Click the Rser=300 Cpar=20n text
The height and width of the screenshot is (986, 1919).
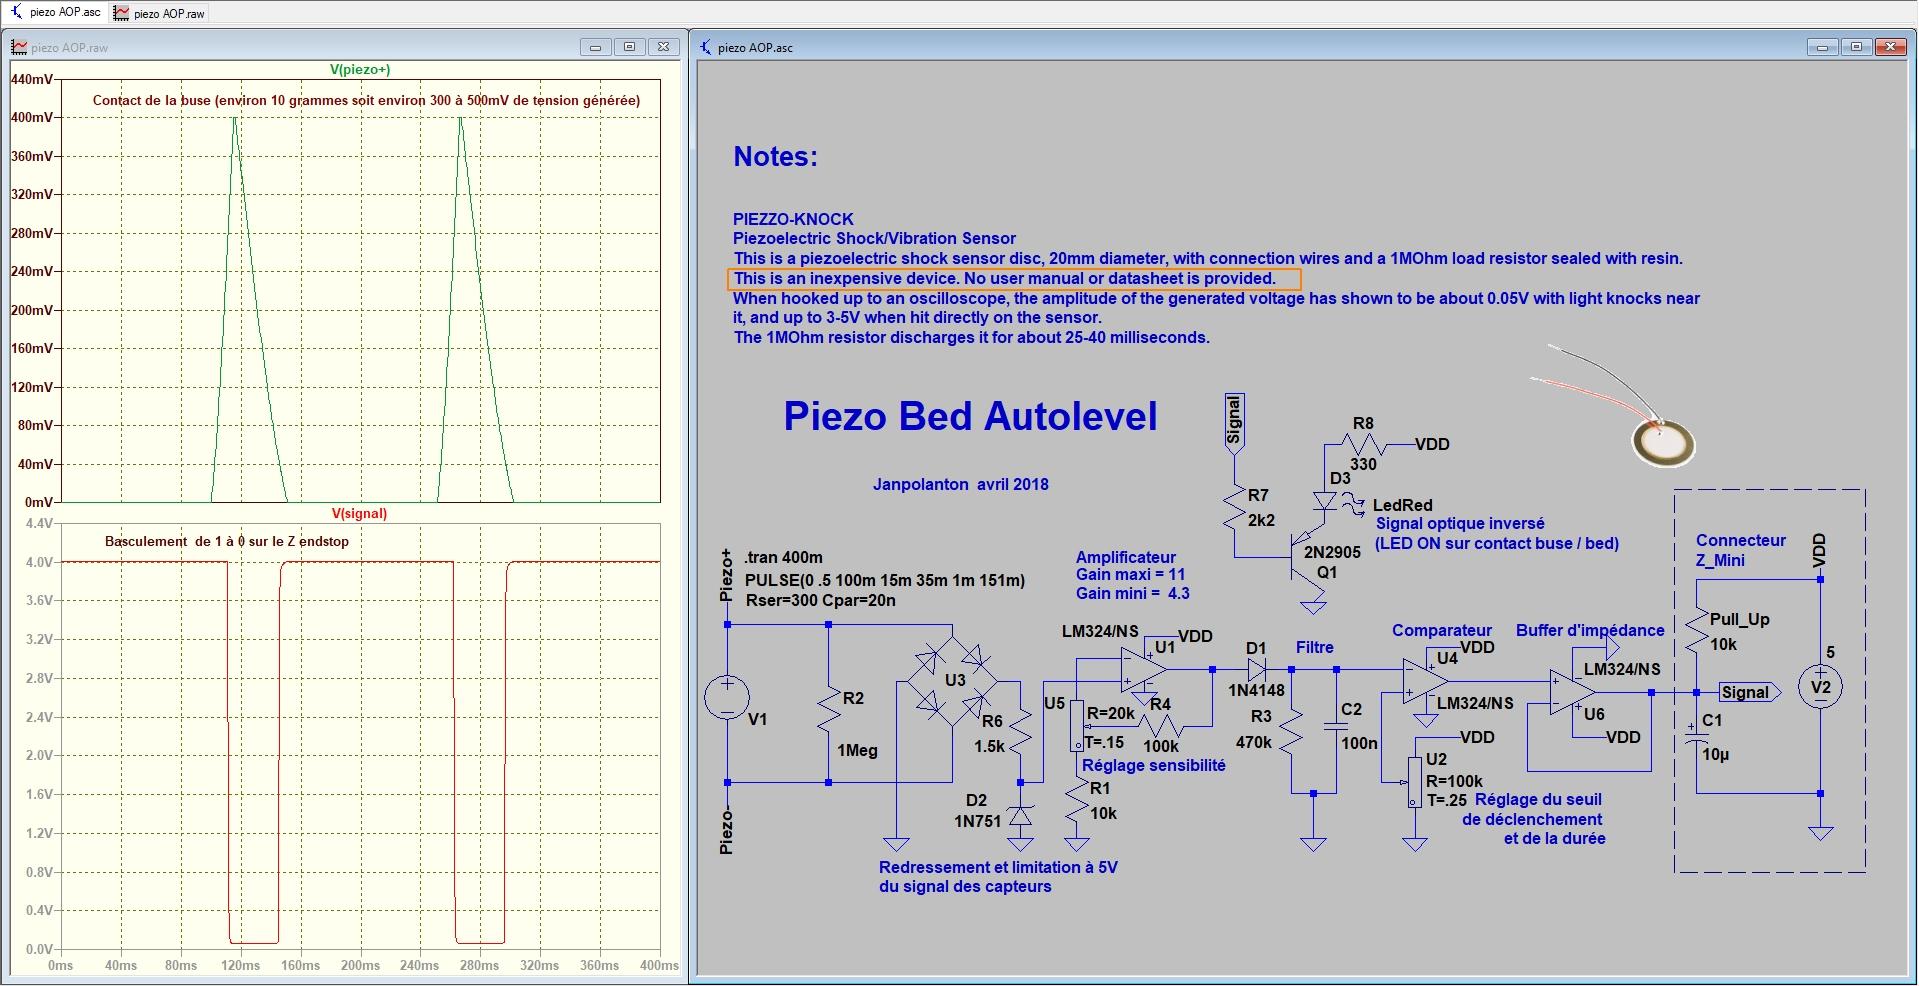pyautogui.click(x=820, y=601)
